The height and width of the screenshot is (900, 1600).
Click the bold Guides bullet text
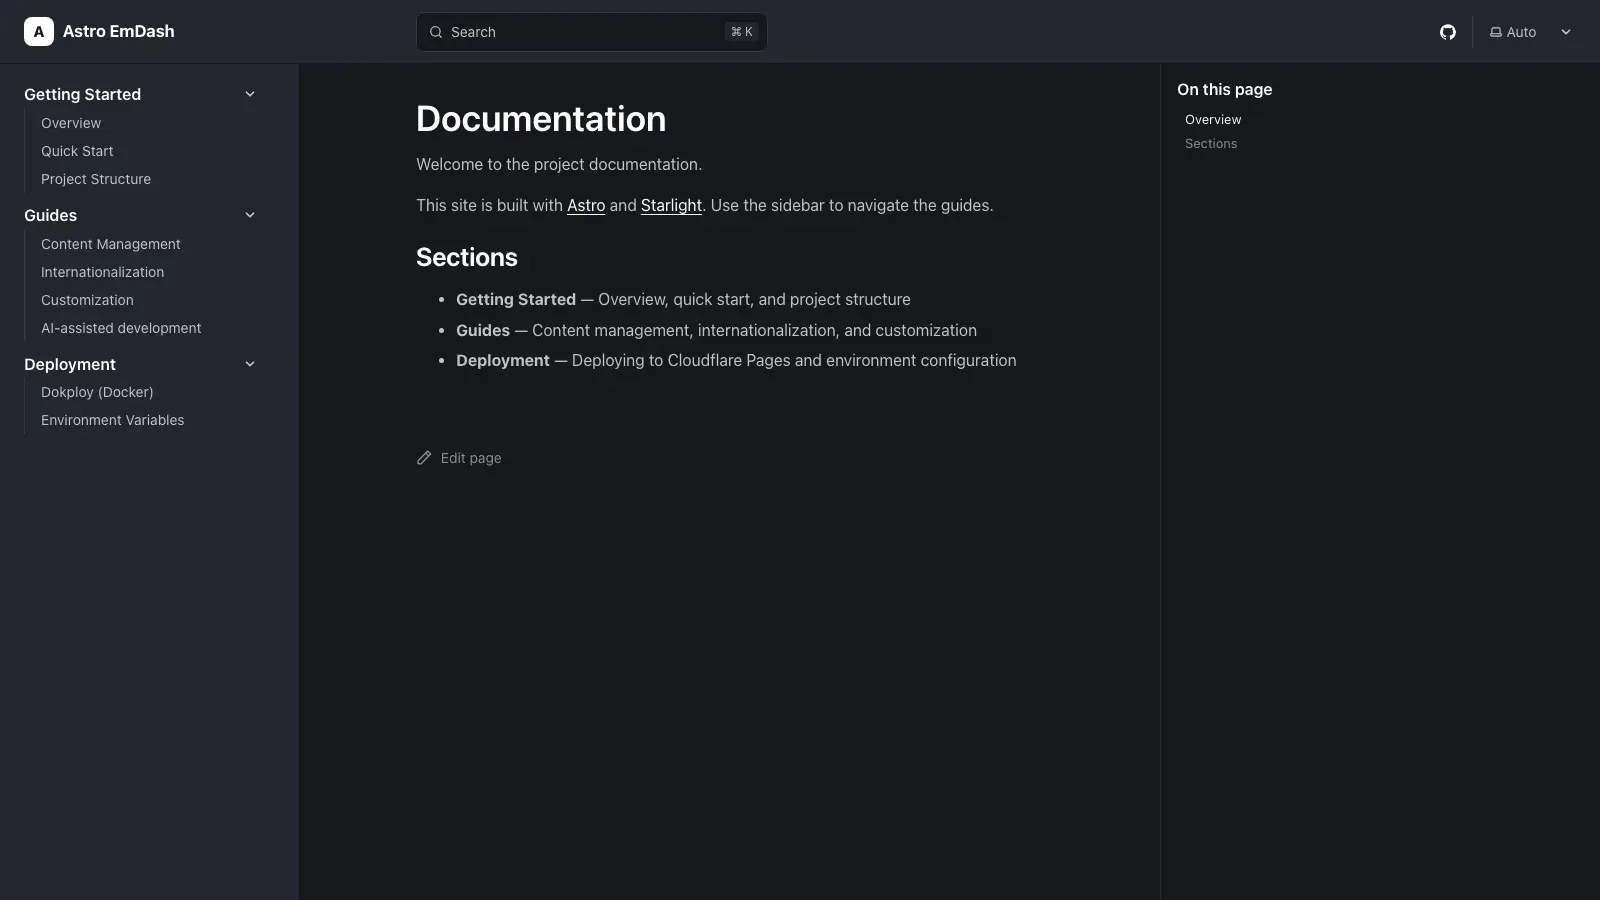[483, 330]
